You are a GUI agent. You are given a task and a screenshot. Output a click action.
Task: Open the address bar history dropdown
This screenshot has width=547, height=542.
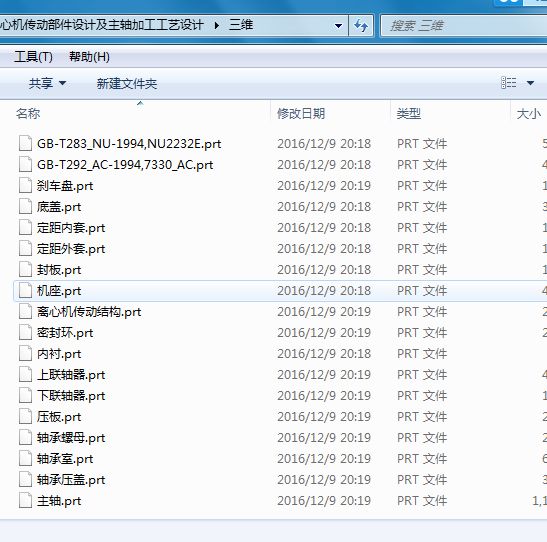point(338,26)
